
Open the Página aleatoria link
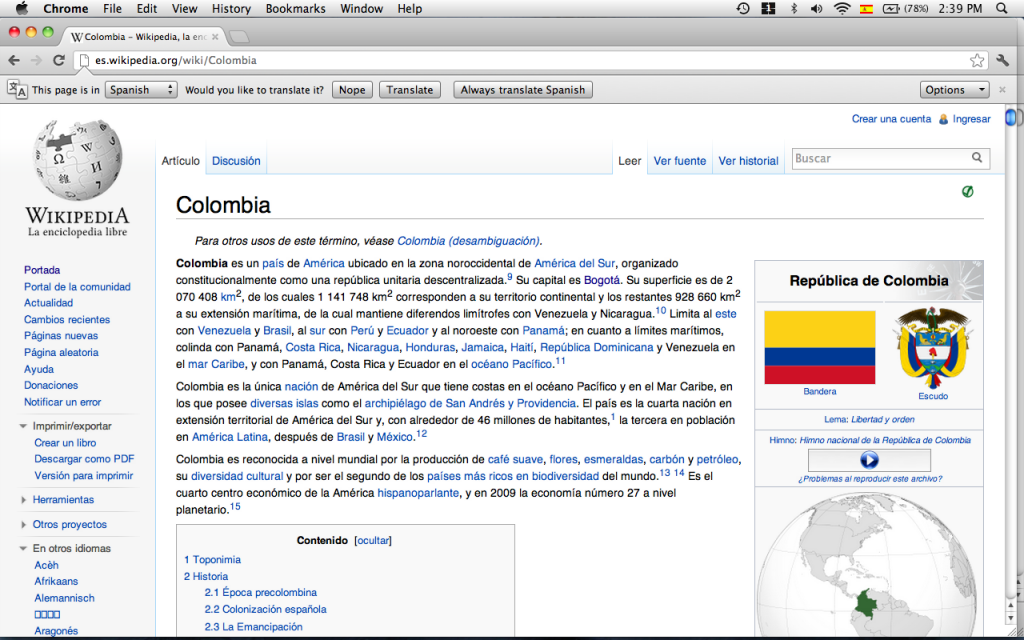click(61, 352)
